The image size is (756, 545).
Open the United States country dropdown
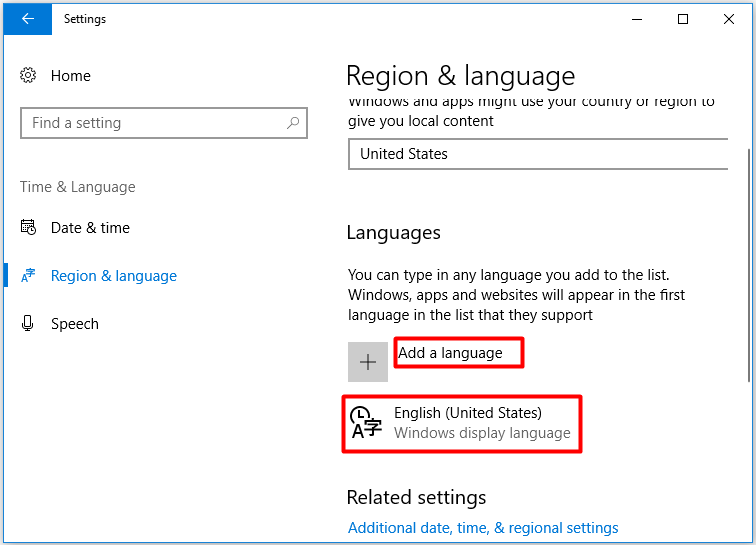pos(538,154)
